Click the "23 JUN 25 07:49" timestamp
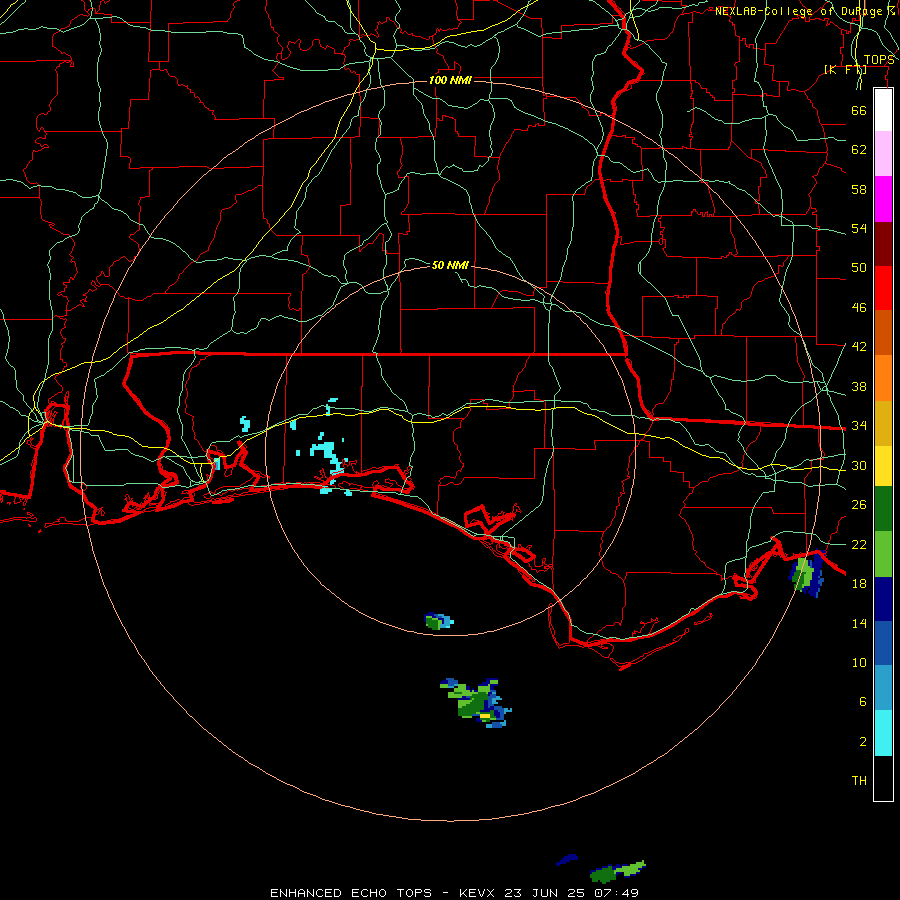The width and height of the screenshot is (900, 900). point(571,893)
